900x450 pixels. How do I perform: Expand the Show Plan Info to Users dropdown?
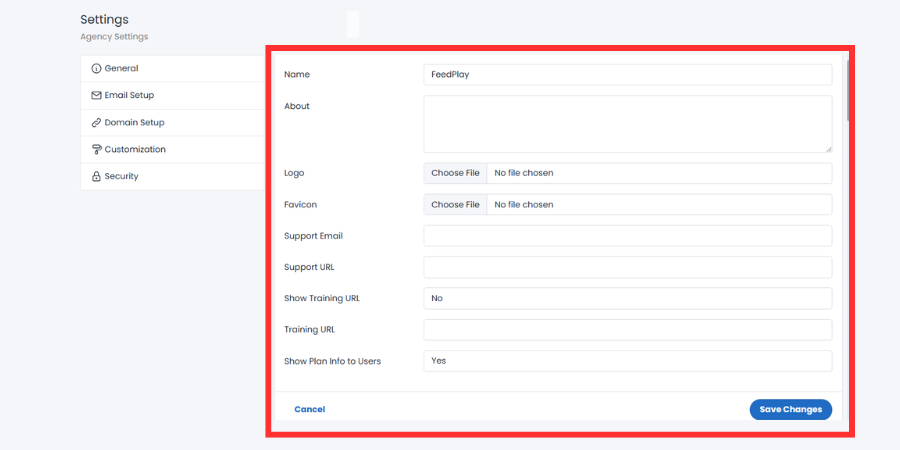627,361
